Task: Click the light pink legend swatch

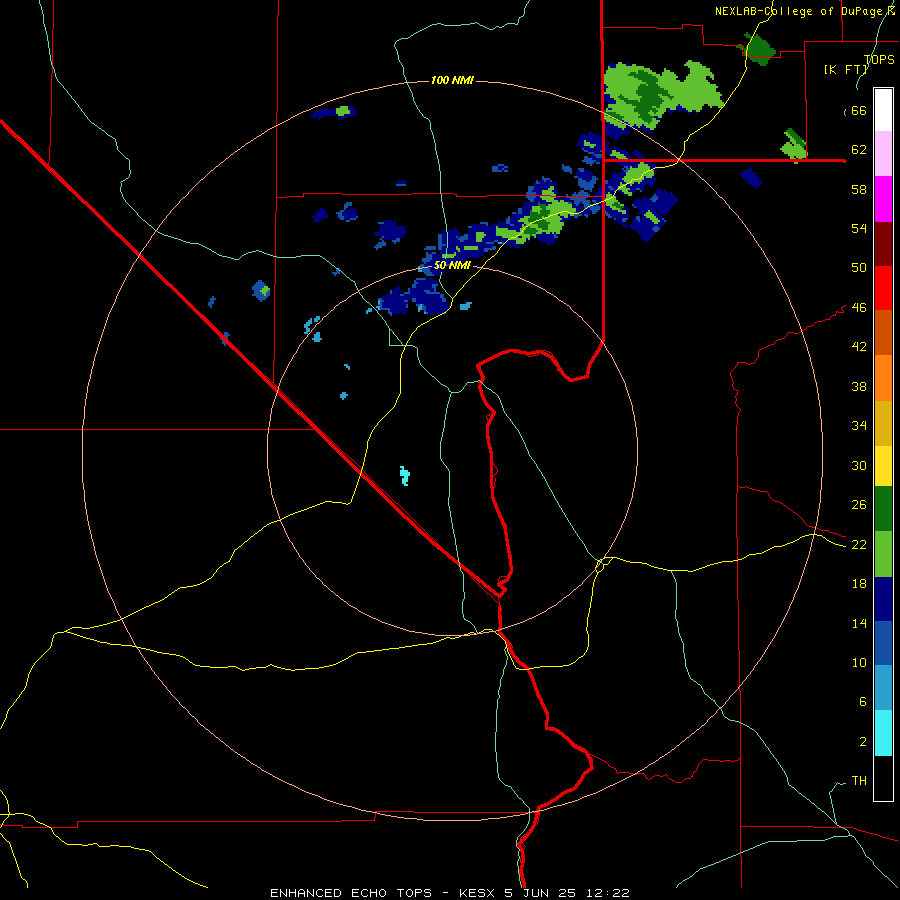Action: [883, 154]
